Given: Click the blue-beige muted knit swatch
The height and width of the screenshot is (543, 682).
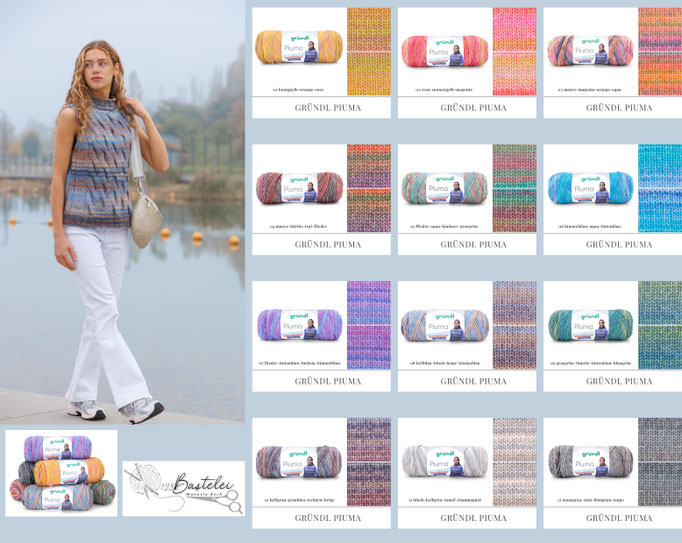Looking at the screenshot, I should click(515, 325).
